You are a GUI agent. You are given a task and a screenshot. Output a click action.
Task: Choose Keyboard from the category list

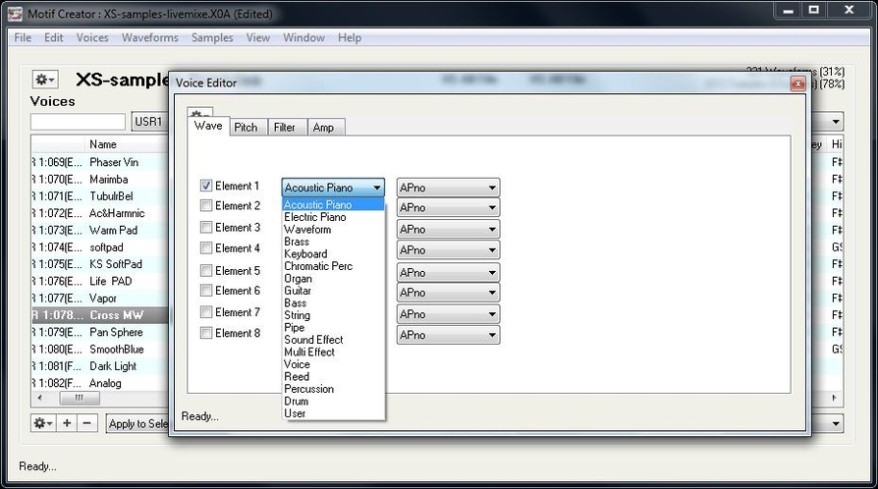tap(333, 254)
